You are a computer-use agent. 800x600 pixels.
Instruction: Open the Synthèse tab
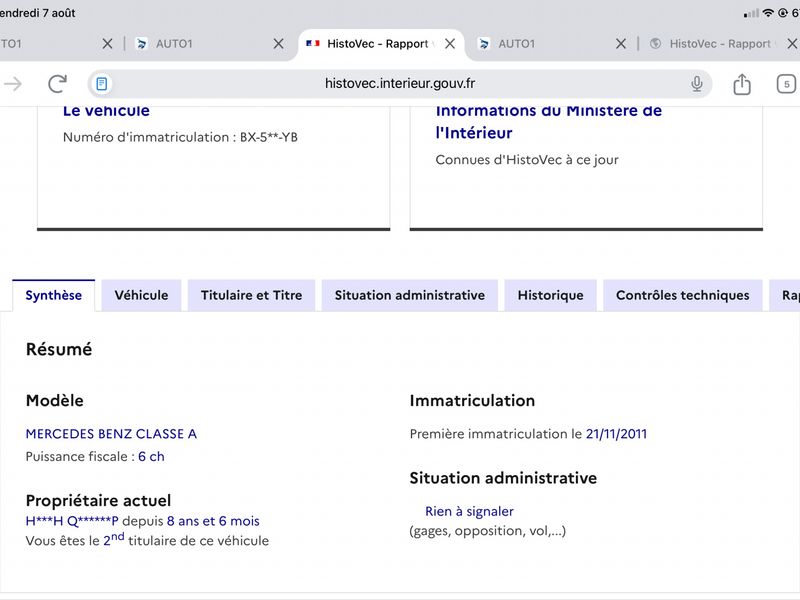pyautogui.click(x=54, y=295)
